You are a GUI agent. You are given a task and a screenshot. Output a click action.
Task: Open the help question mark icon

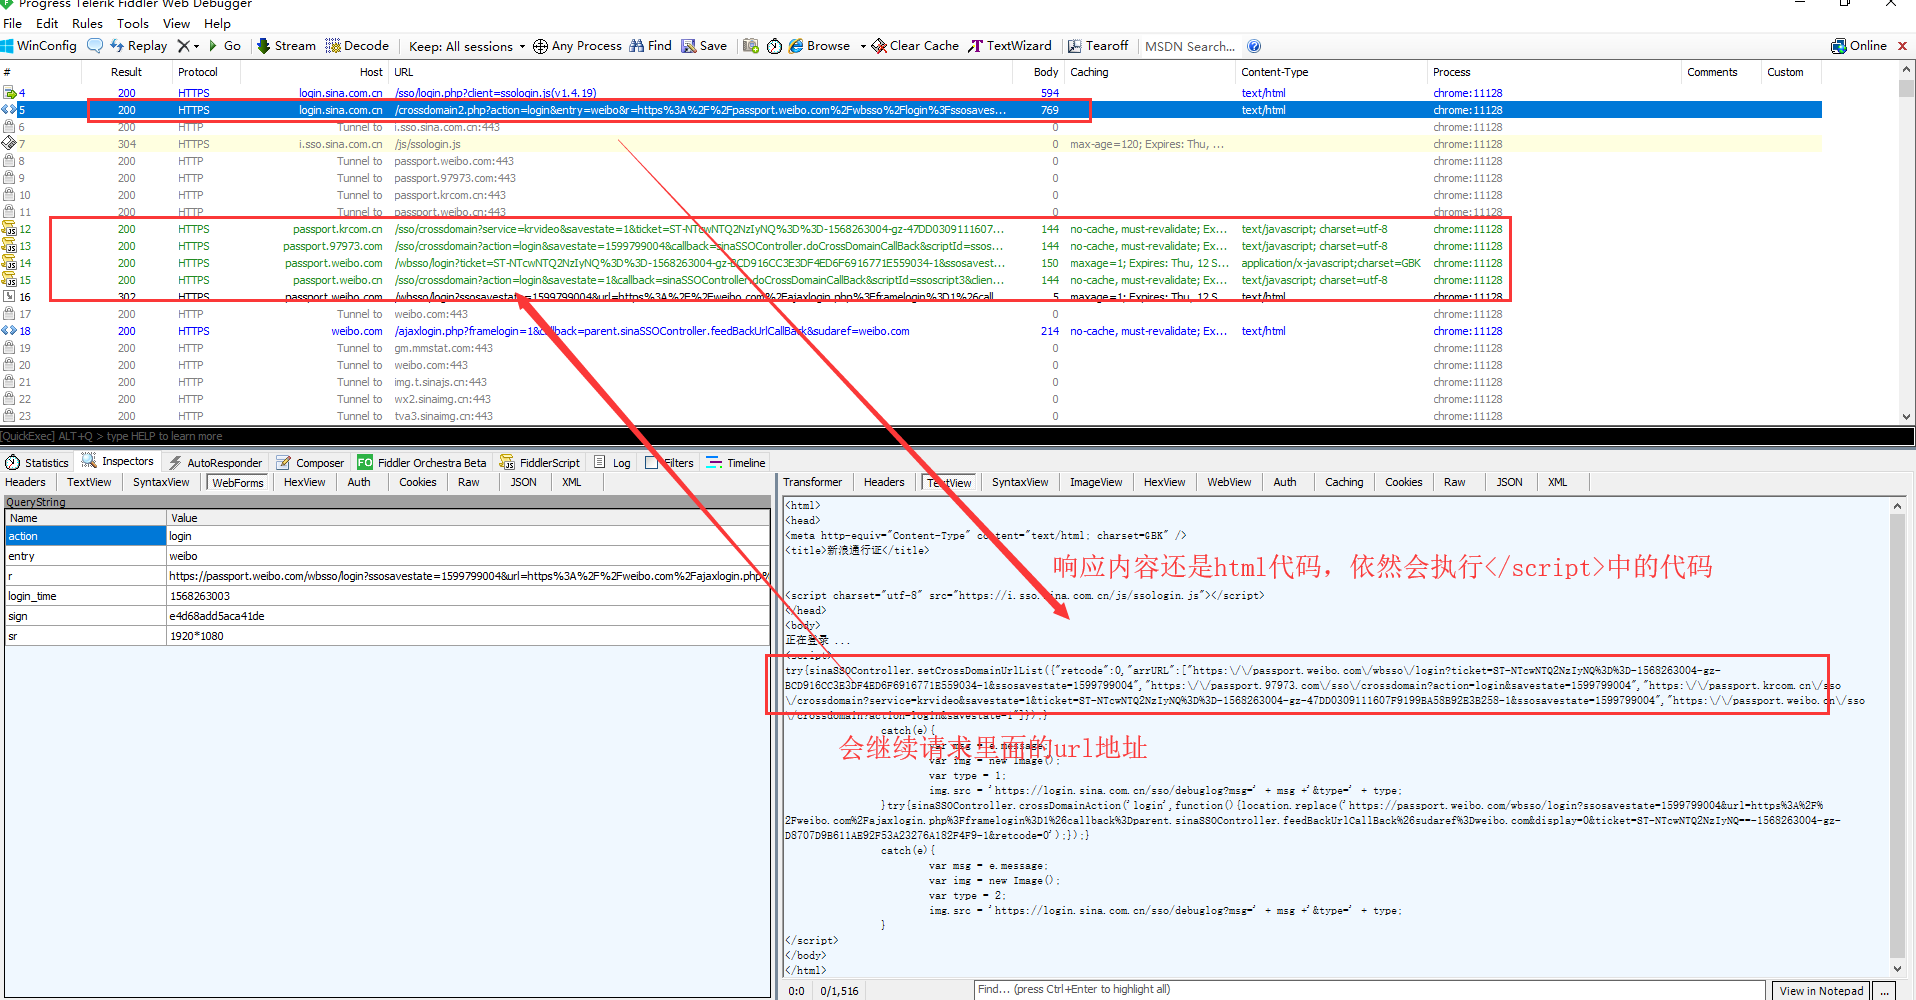pyautogui.click(x=1254, y=46)
